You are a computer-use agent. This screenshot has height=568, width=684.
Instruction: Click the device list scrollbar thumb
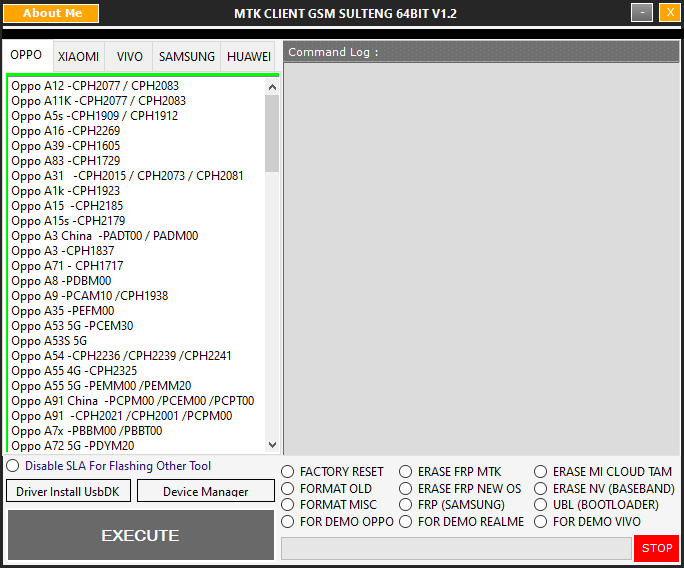[x=272, y=133]
